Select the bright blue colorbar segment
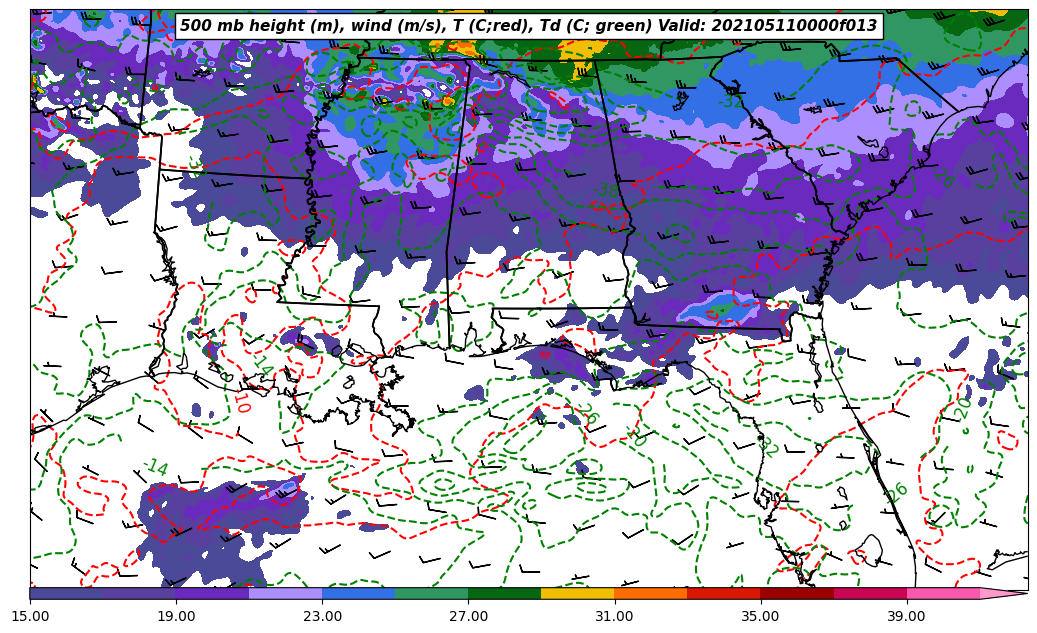Screen dimensions: 1037x633 point(358,593)
